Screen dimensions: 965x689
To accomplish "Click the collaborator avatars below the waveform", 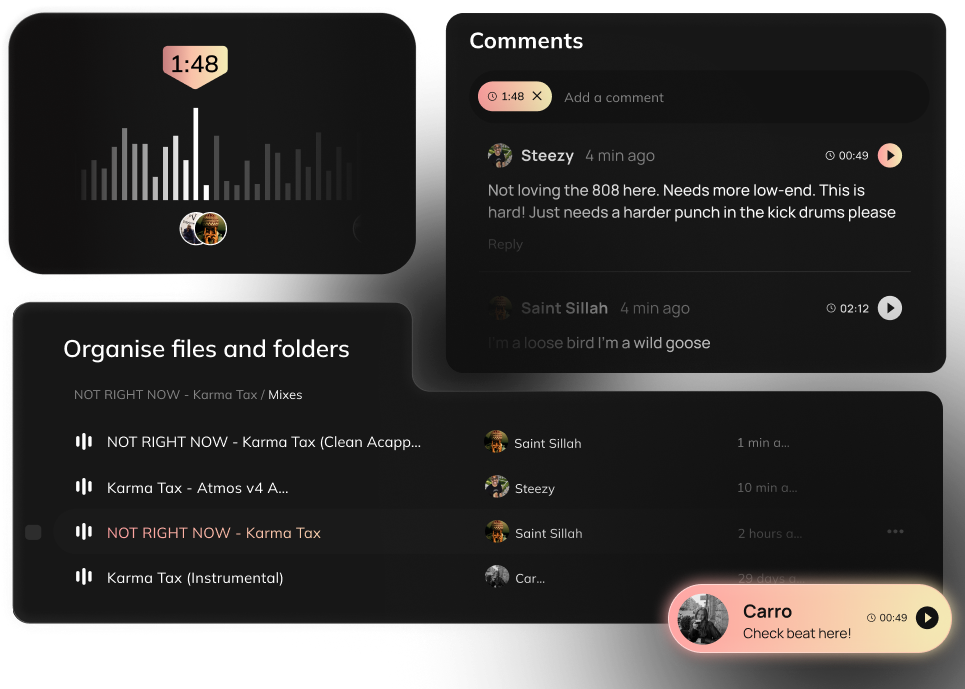I will [x=203, y=229].
